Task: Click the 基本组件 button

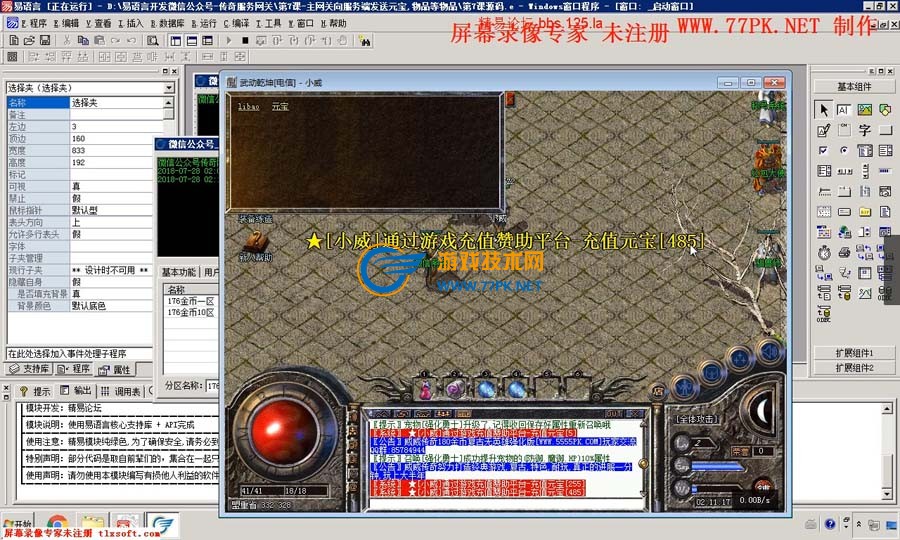Action: [x=854, y=87]
